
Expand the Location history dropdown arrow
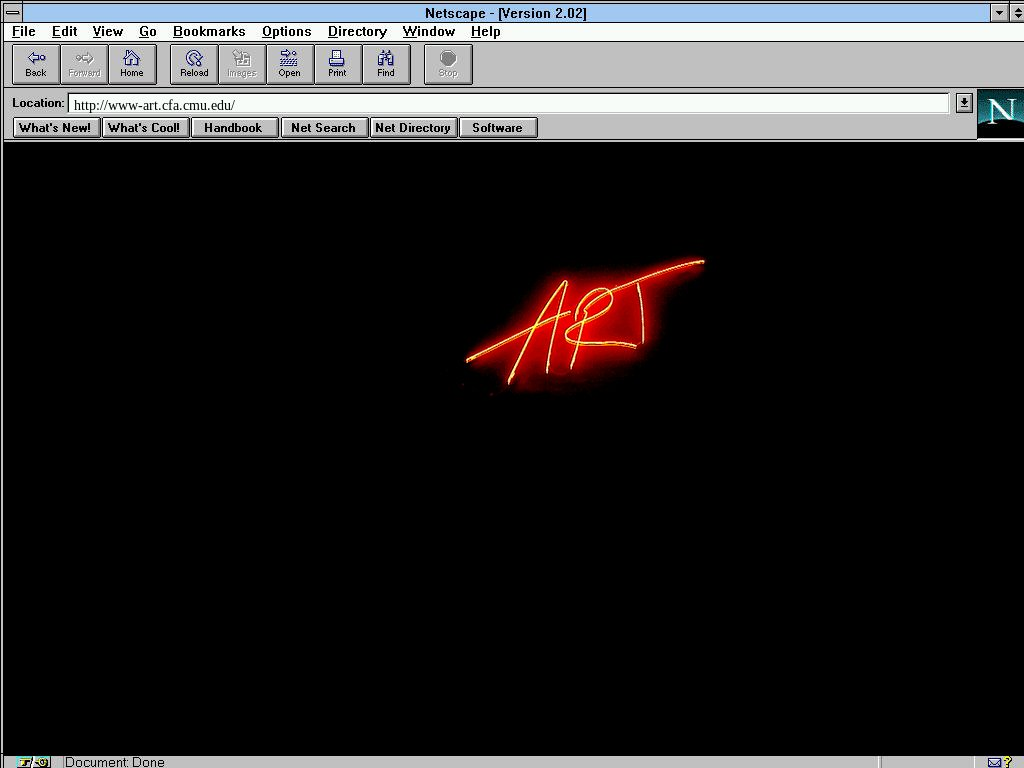point(963,103)
